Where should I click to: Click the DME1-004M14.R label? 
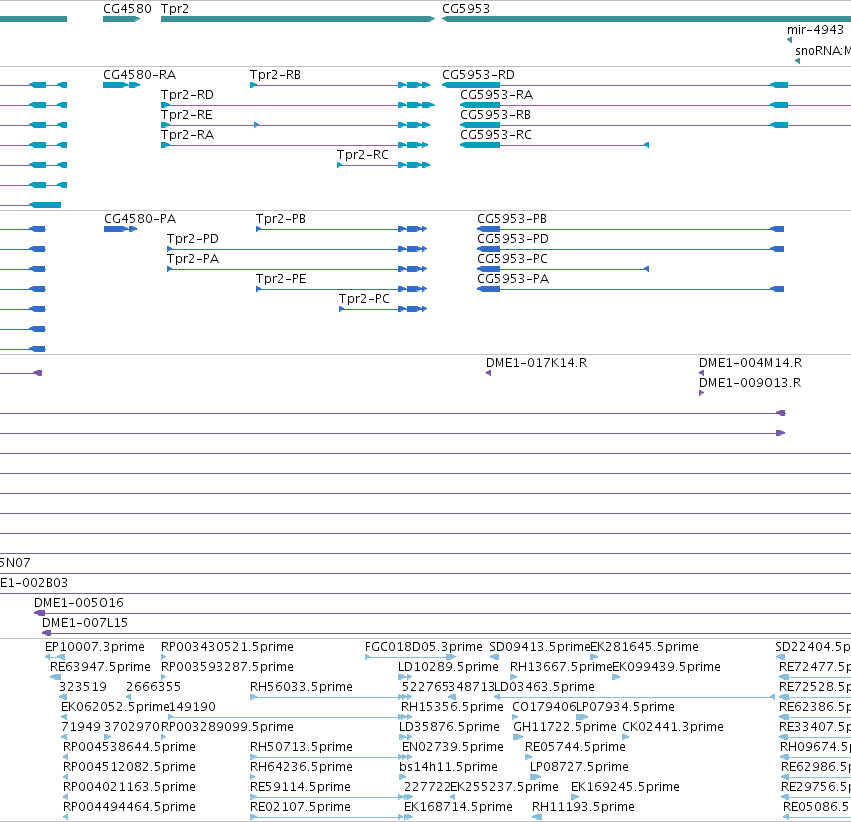tap(750, 362)
